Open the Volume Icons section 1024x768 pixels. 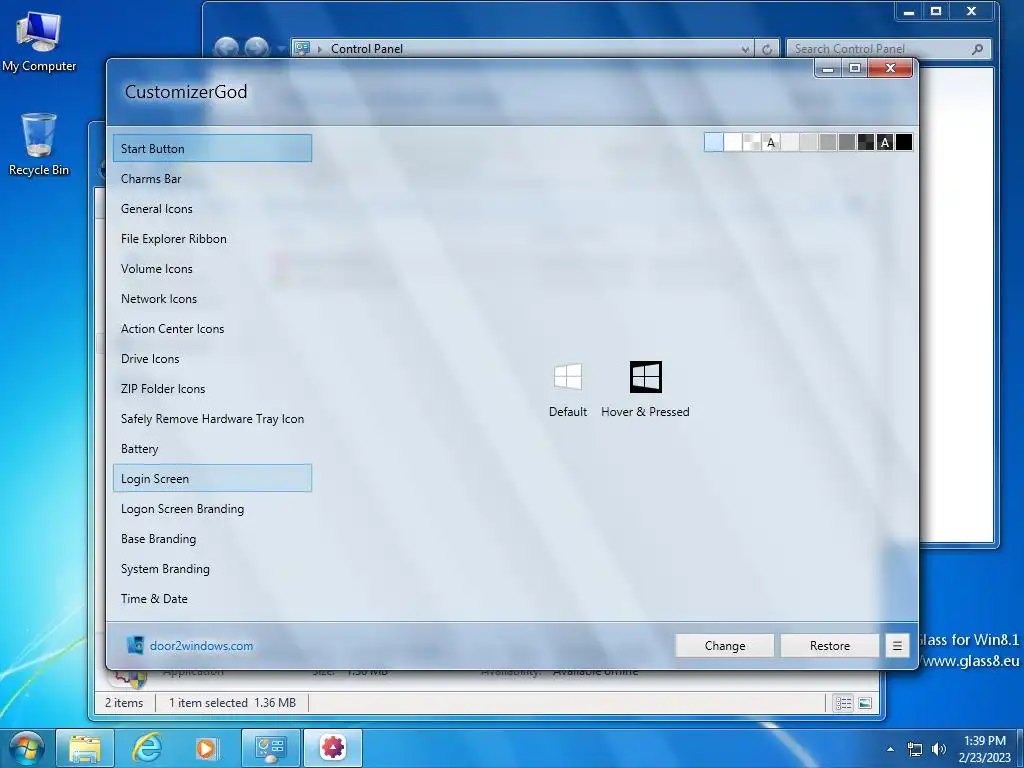212,268
